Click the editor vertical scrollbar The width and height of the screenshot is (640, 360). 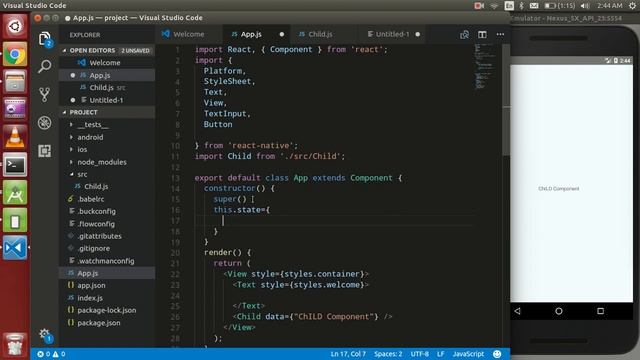click(506, 100)
